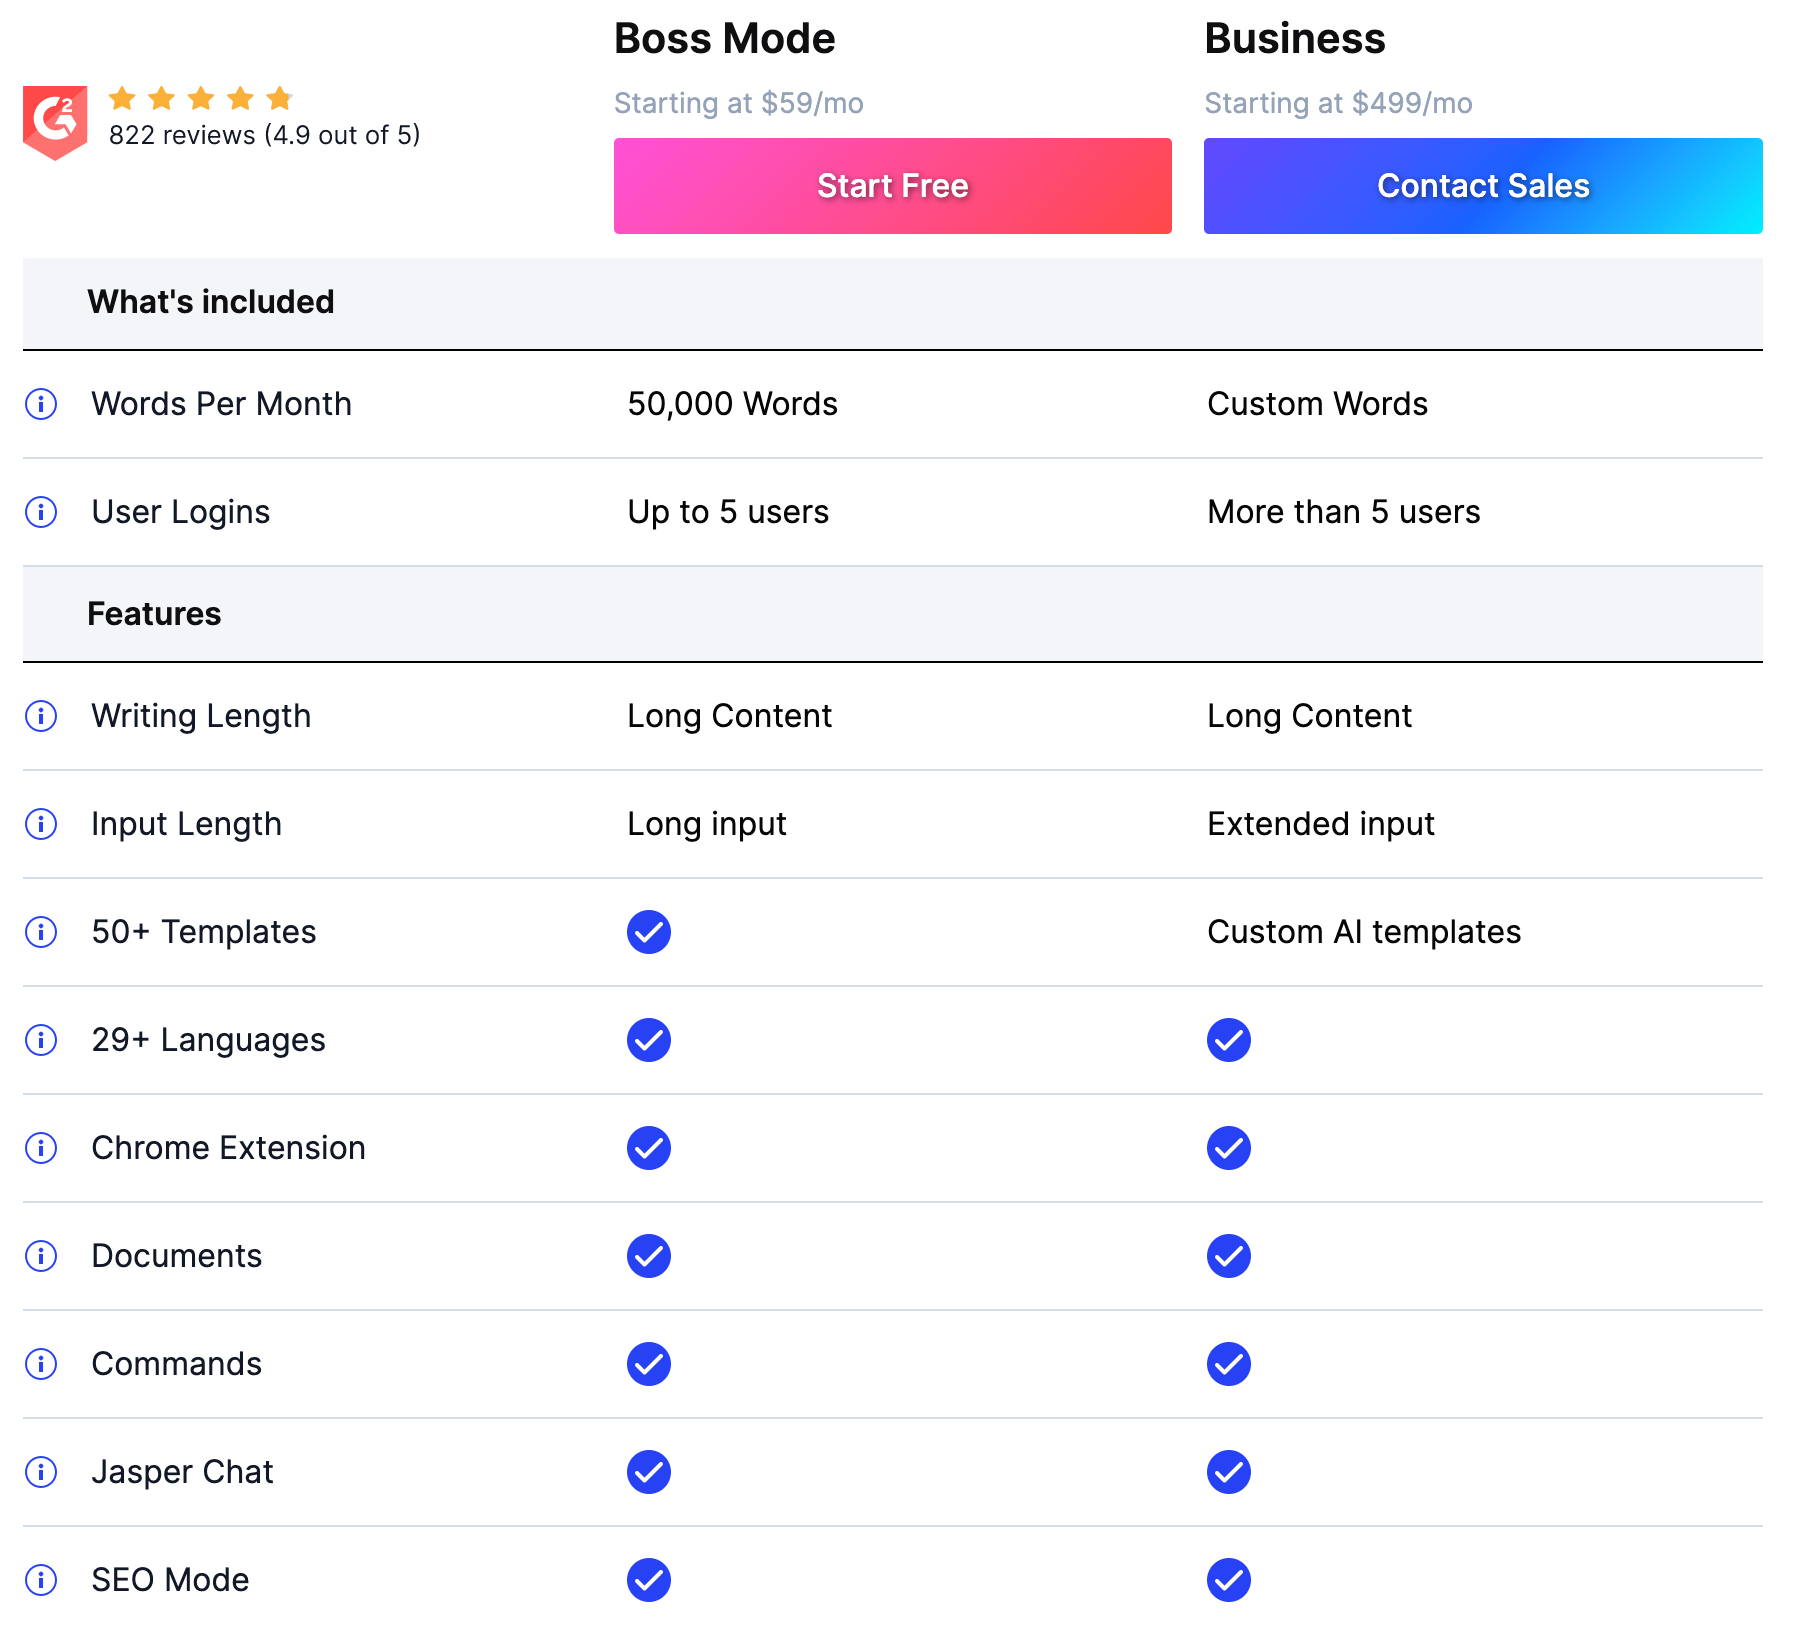
Task: Click the five-star rating icons
Action: pos(200,98)
